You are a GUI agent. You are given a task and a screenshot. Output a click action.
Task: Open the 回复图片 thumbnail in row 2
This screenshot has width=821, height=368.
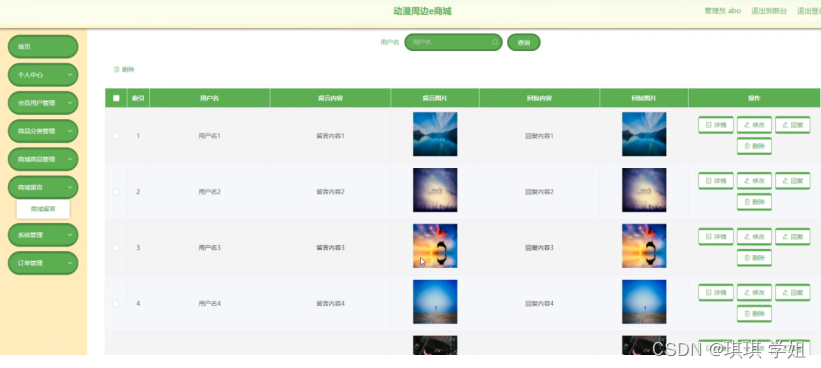tap(644, 190)
